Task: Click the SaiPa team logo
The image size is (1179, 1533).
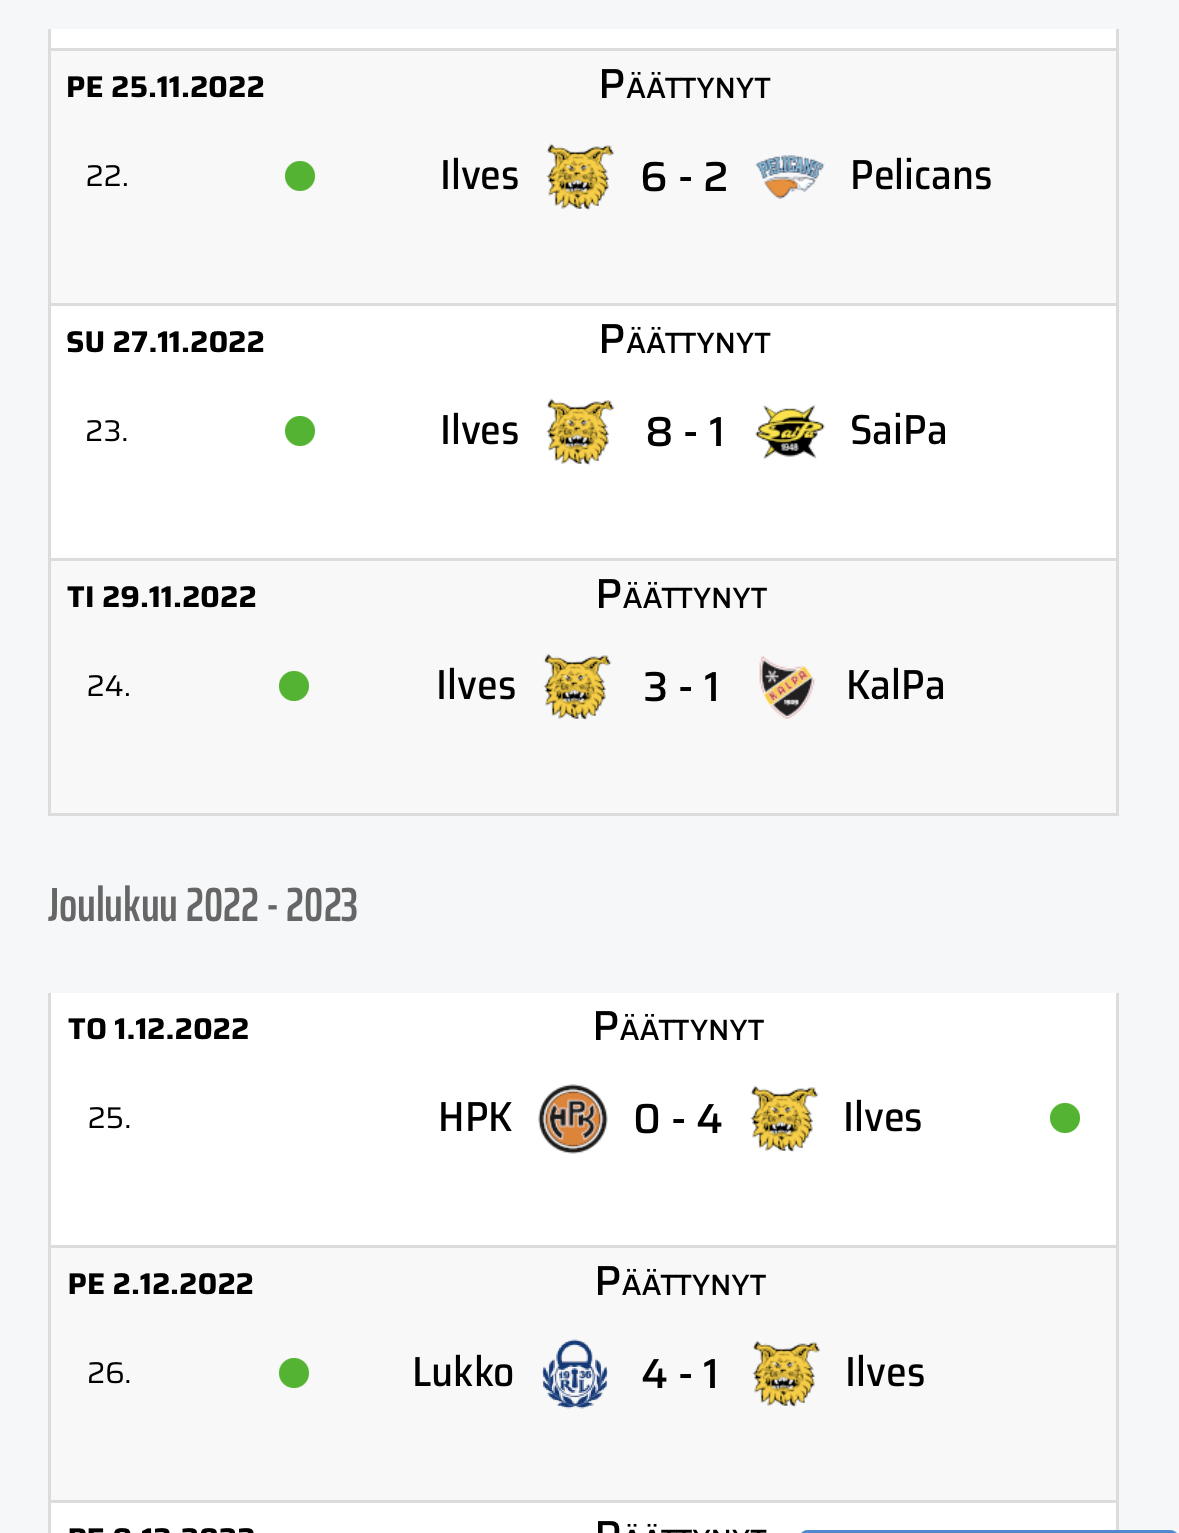Action: (789, 432)
